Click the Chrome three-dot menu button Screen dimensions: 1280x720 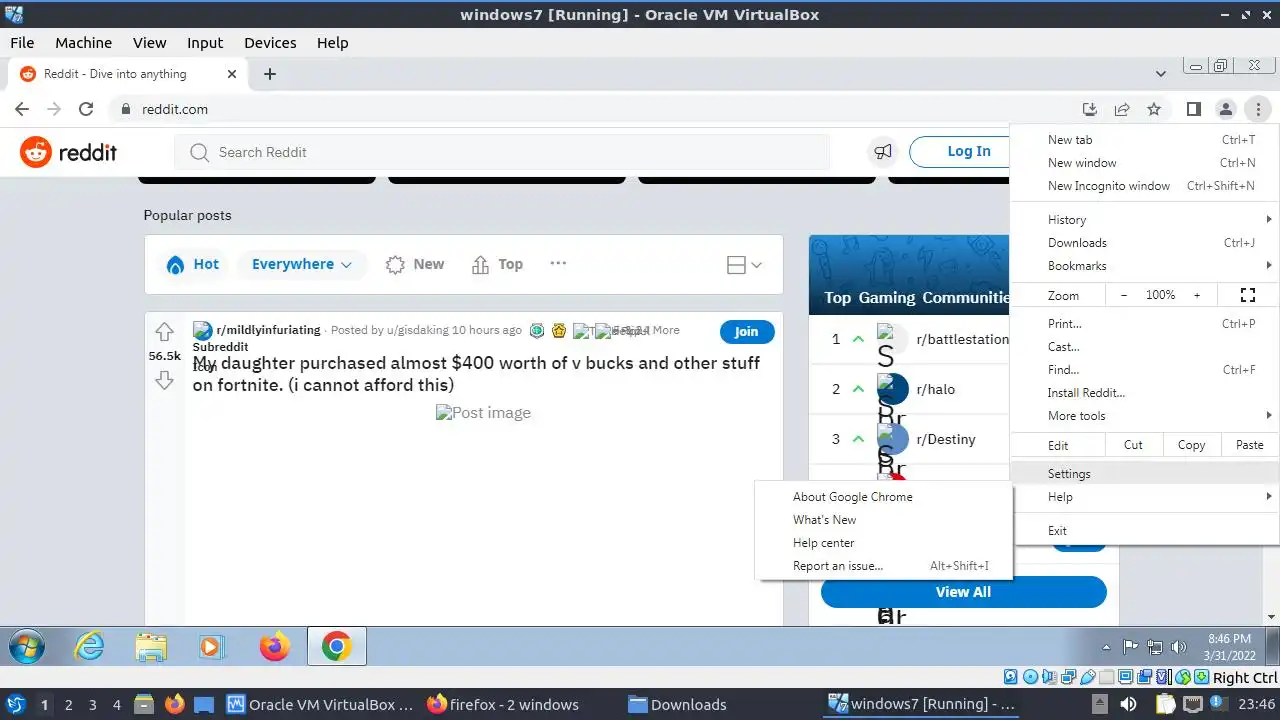pos(1258,109)
